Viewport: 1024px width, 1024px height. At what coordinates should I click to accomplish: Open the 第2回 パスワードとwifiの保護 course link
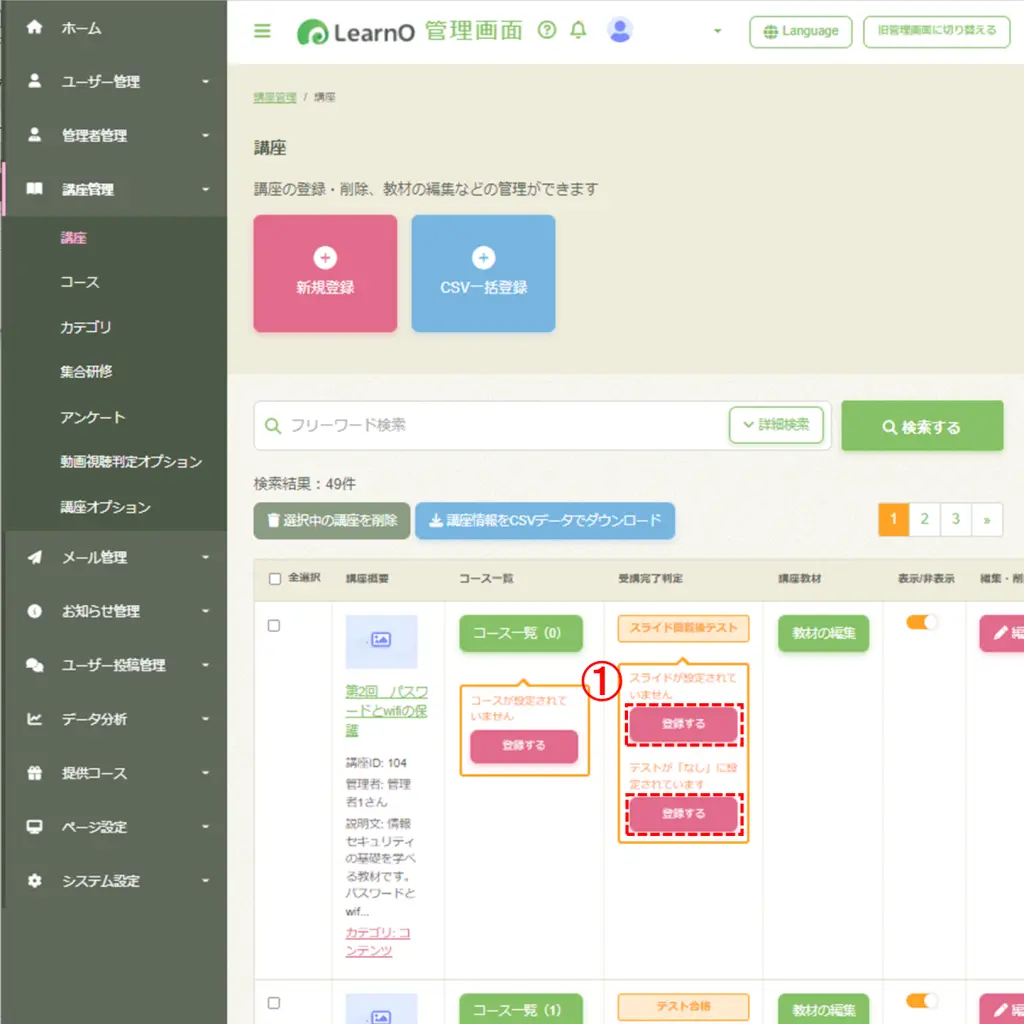386,711
